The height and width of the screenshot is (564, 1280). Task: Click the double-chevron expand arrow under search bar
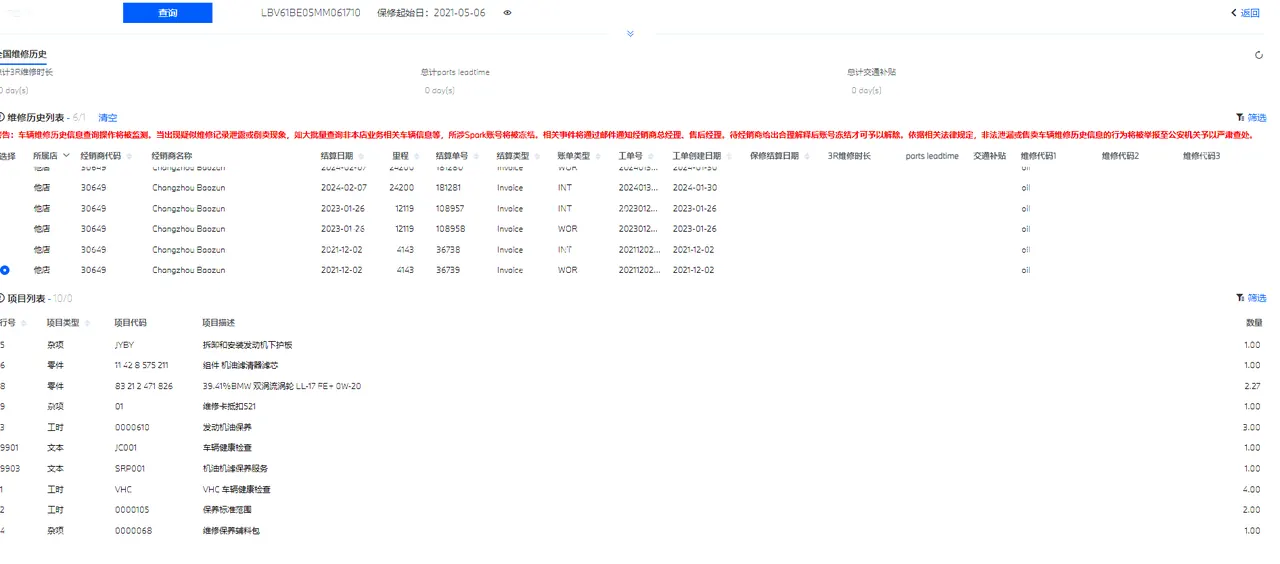click(x=630, y=34)
